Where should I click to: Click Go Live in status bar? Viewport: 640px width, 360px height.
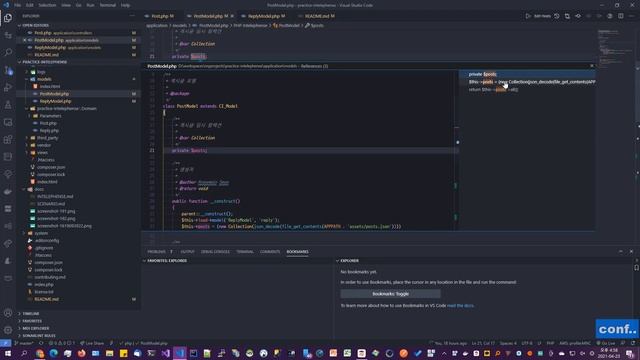(606, 343)
